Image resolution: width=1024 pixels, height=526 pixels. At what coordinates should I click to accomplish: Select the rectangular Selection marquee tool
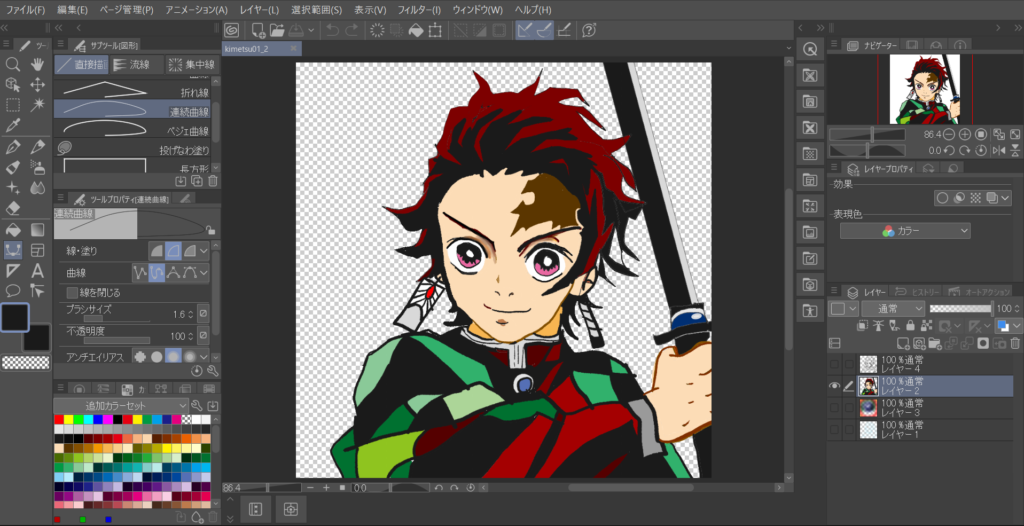(x=12, y=105)
